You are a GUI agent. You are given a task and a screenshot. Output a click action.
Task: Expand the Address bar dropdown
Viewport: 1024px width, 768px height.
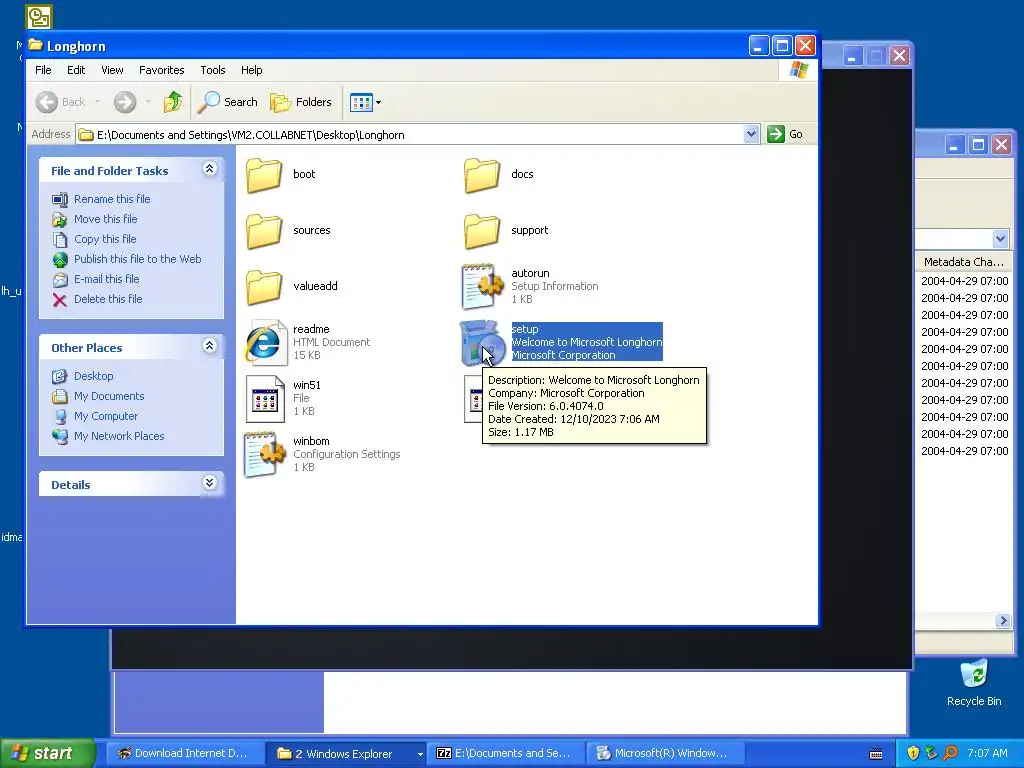(x=751, y=135)
